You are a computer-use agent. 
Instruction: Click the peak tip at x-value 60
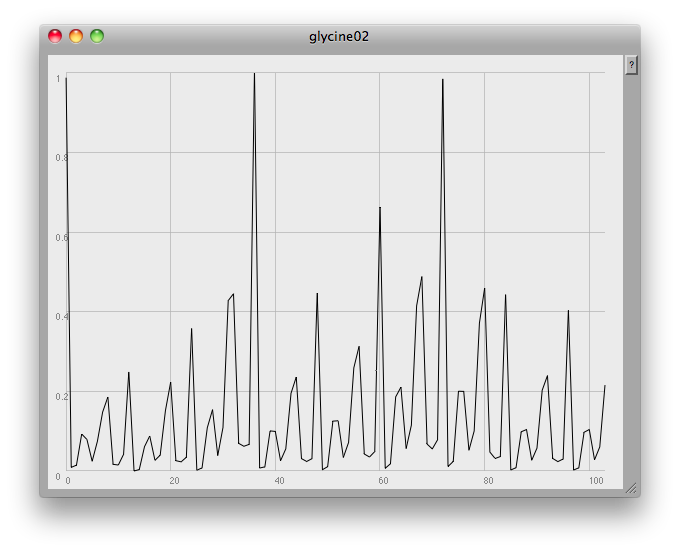coord(379,207)
